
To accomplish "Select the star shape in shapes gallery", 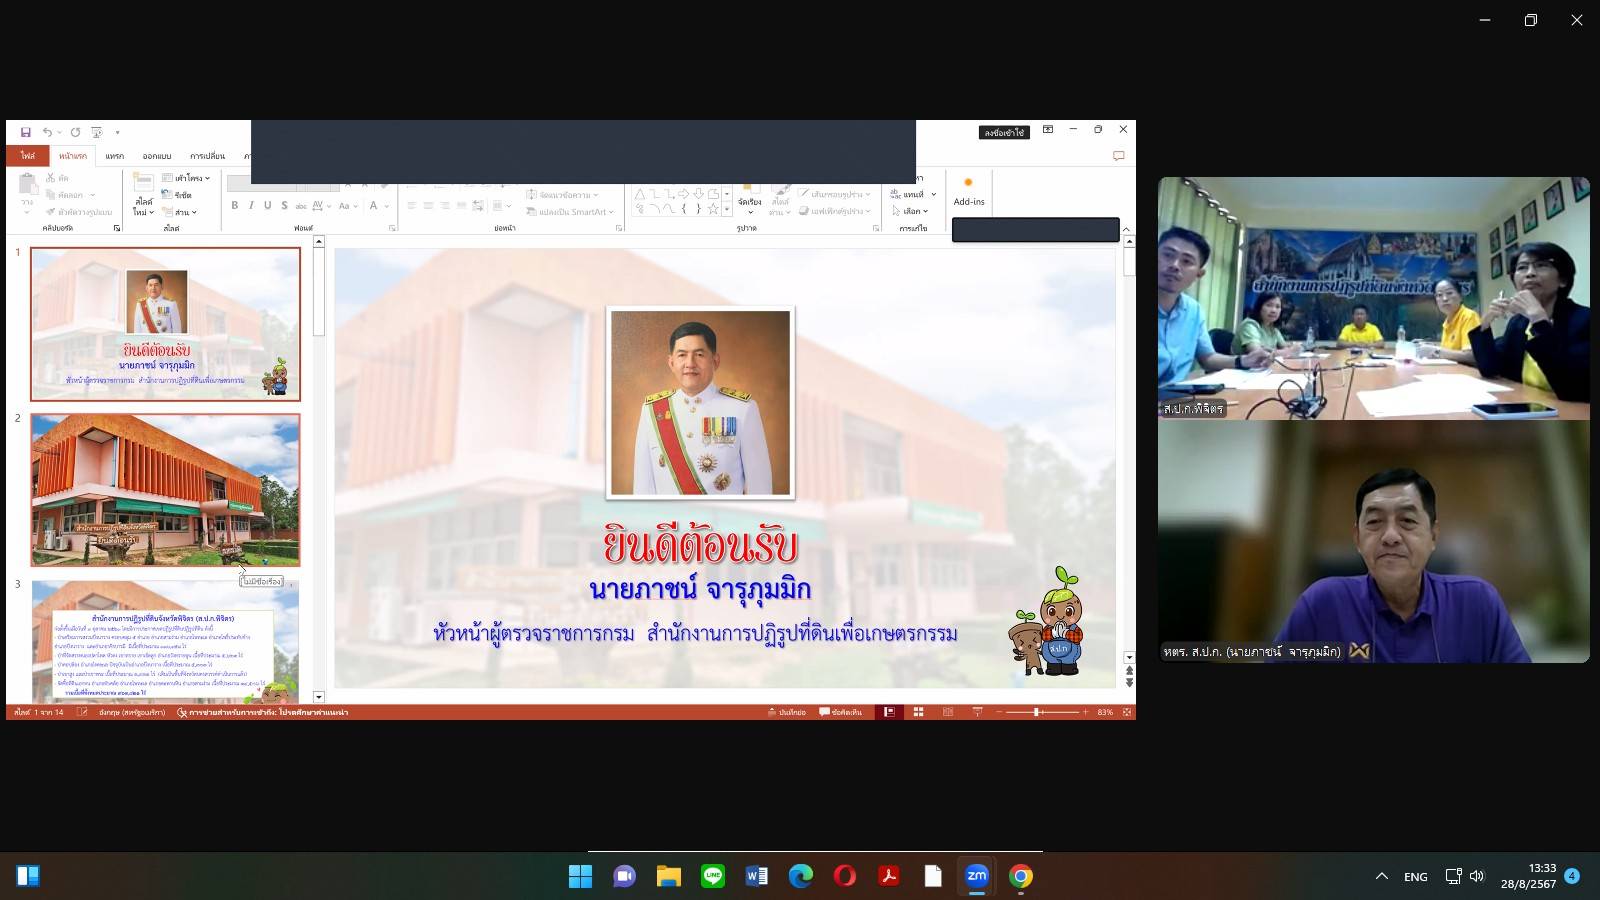I will (x=712, y=209).
